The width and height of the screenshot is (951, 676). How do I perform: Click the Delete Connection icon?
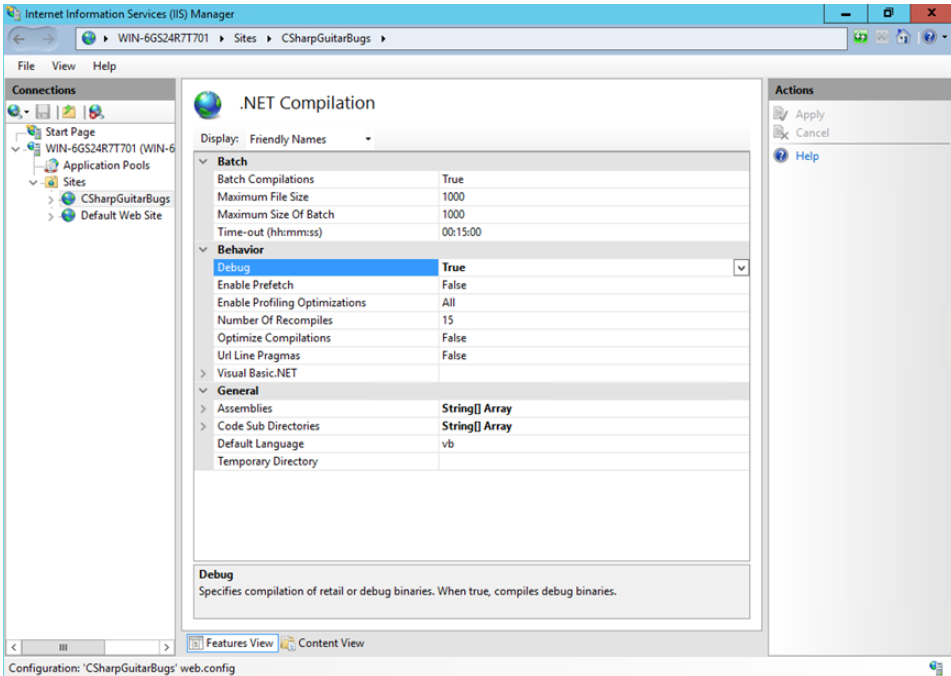click(x=95, y=112)
